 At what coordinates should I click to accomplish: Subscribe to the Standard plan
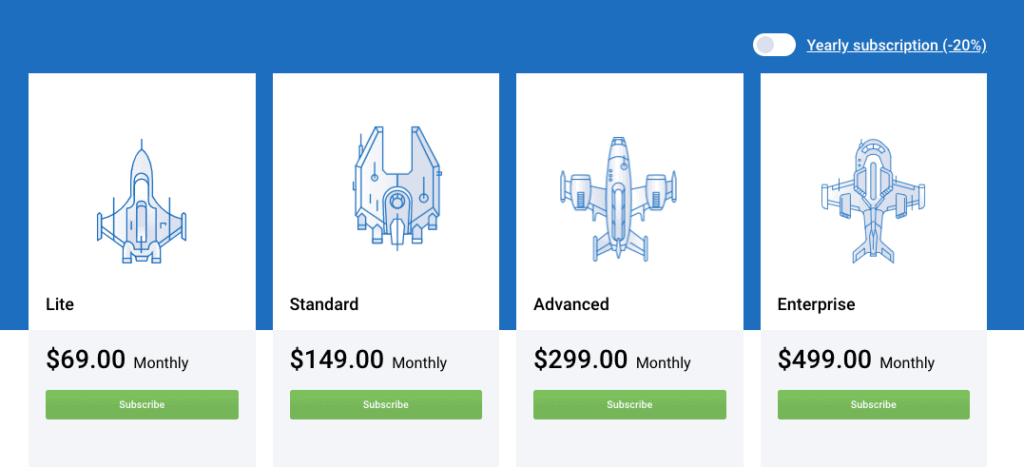(x=386, y=405)
